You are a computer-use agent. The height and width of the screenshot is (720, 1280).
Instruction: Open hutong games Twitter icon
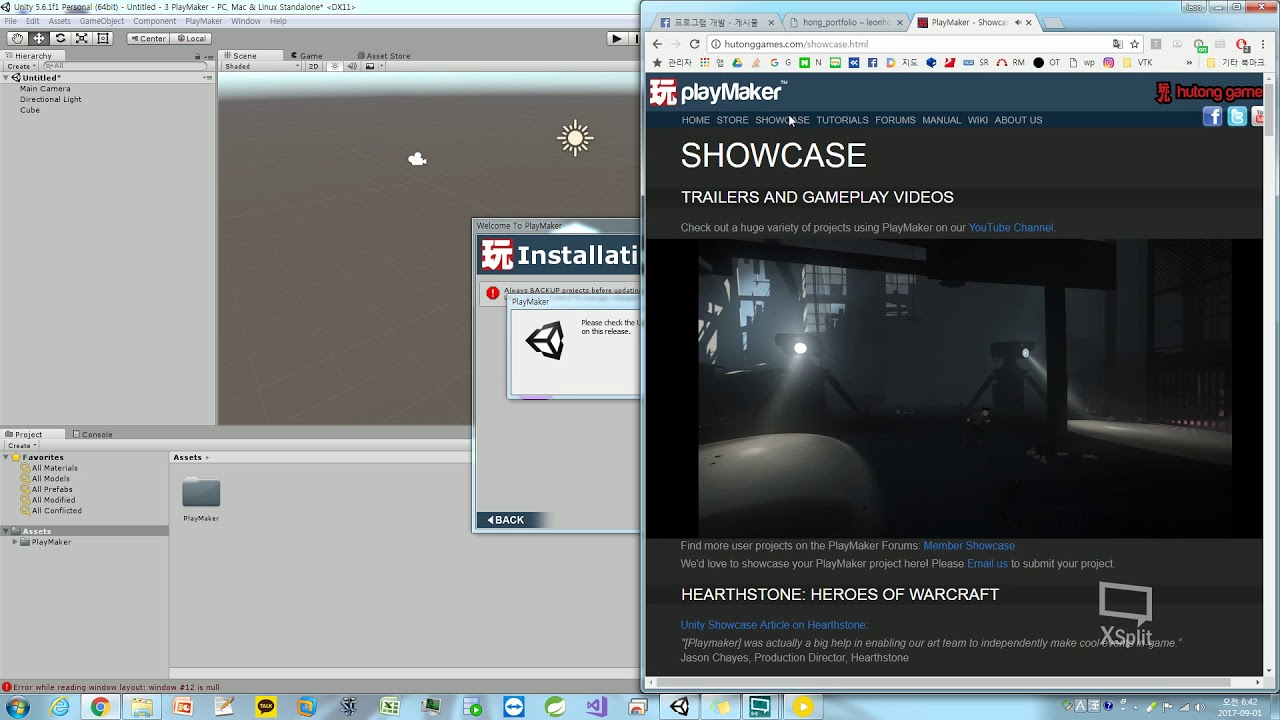tap(1237, 117)
